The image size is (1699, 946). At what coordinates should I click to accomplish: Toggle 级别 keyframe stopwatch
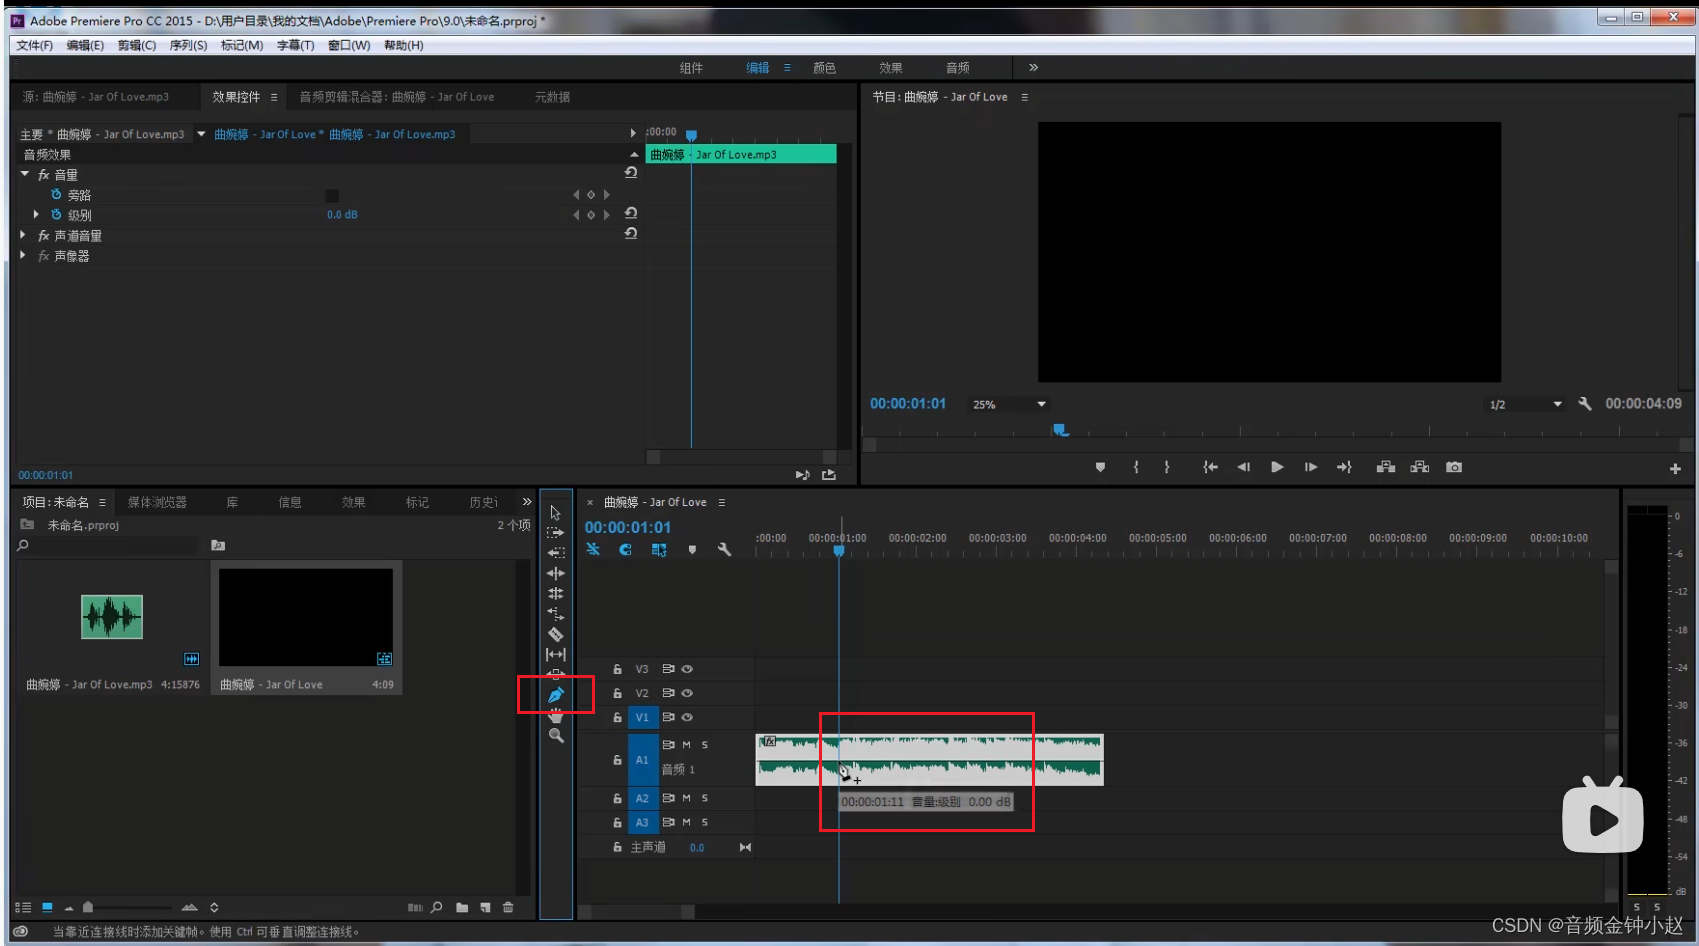pyautogui.click(x=56, y=214)
